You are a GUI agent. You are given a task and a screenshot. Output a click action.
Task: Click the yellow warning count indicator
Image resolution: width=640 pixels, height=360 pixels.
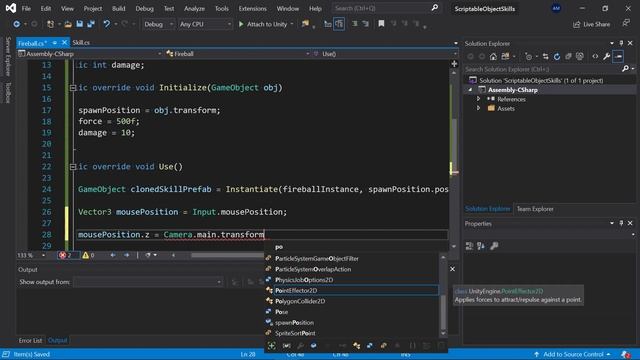[x=89, y=255]
